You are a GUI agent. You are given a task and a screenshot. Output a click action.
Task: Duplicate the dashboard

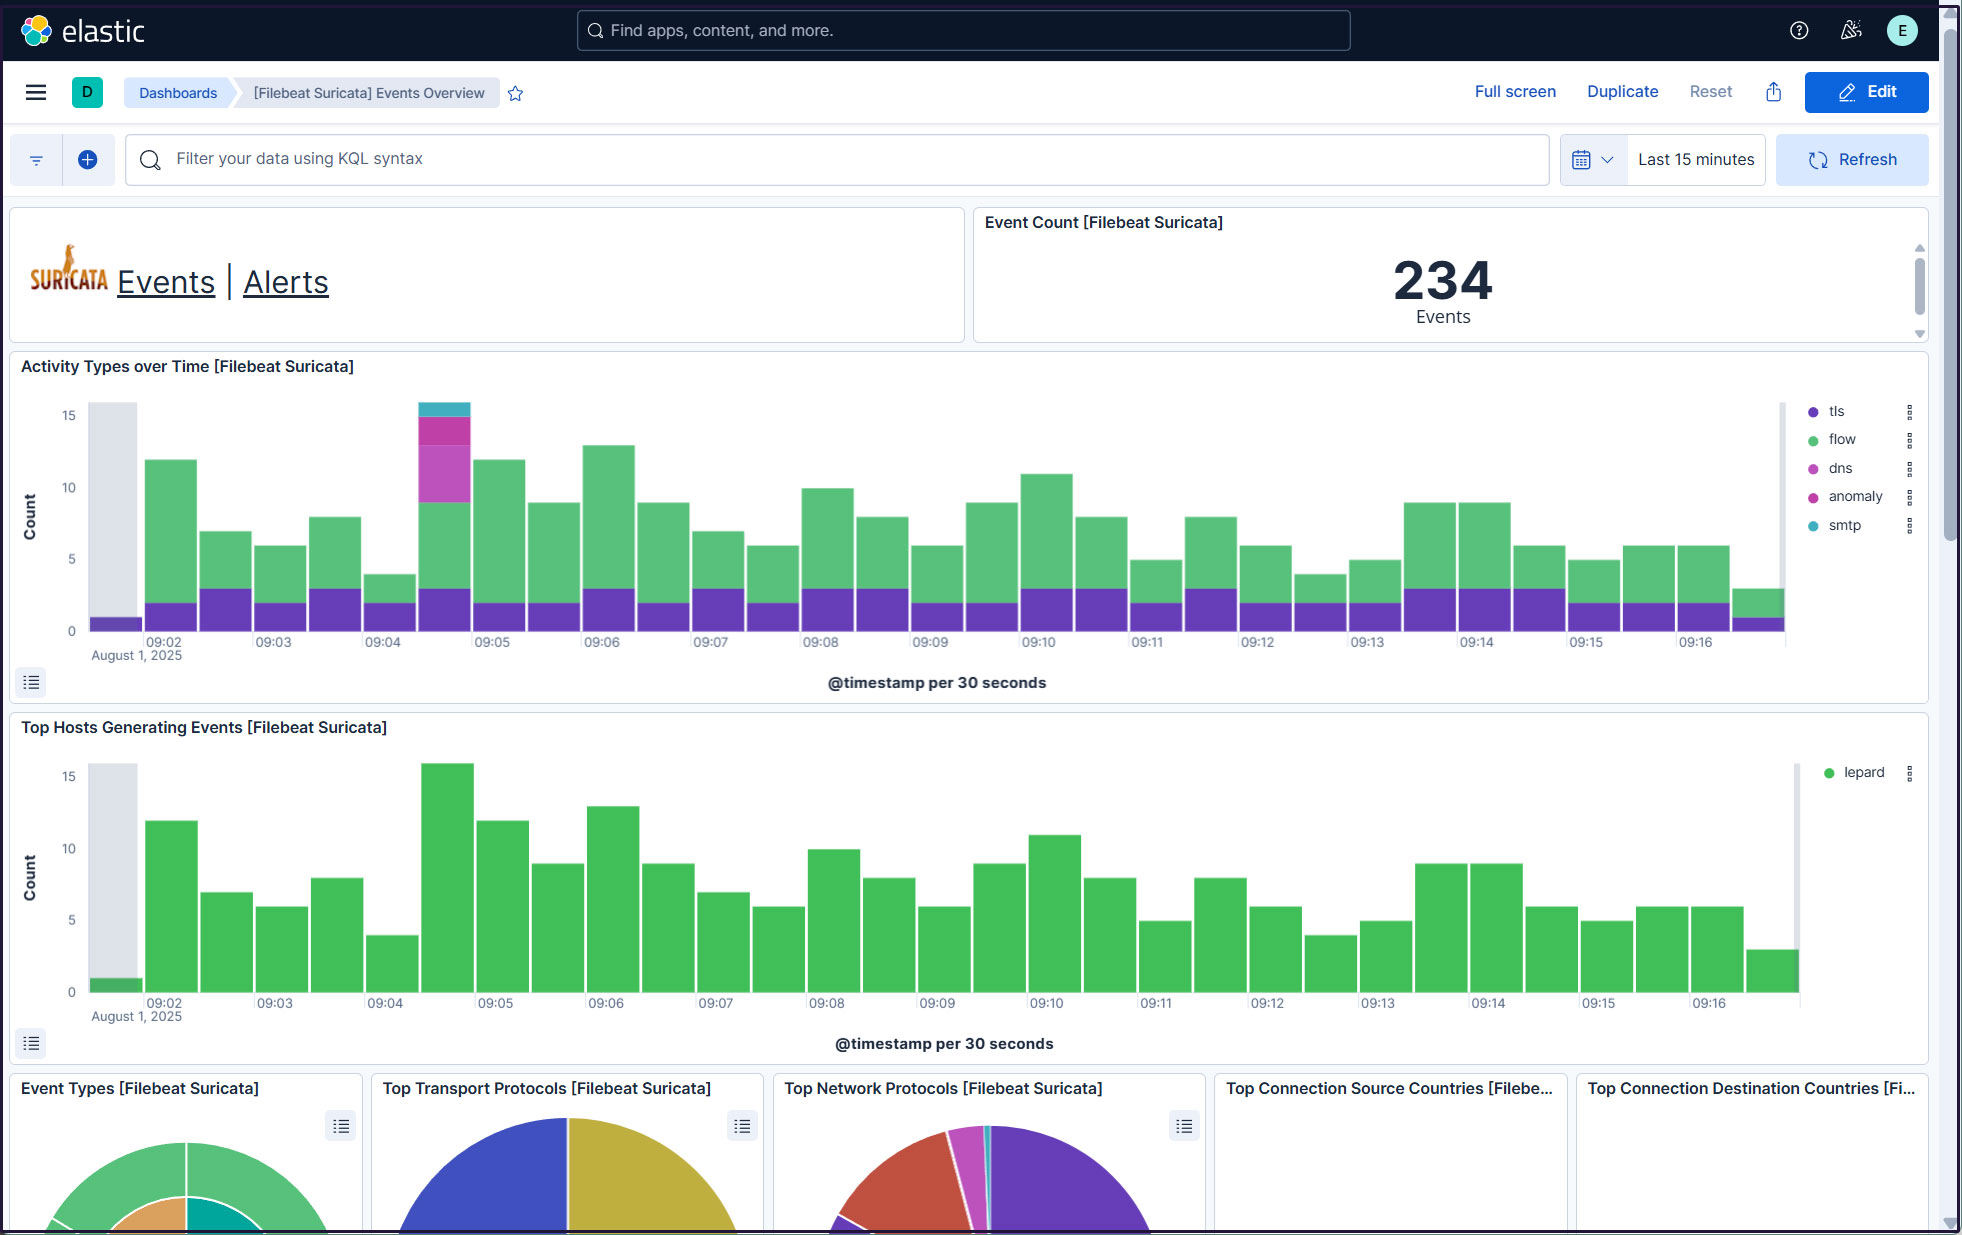[x=1622, y=92]
